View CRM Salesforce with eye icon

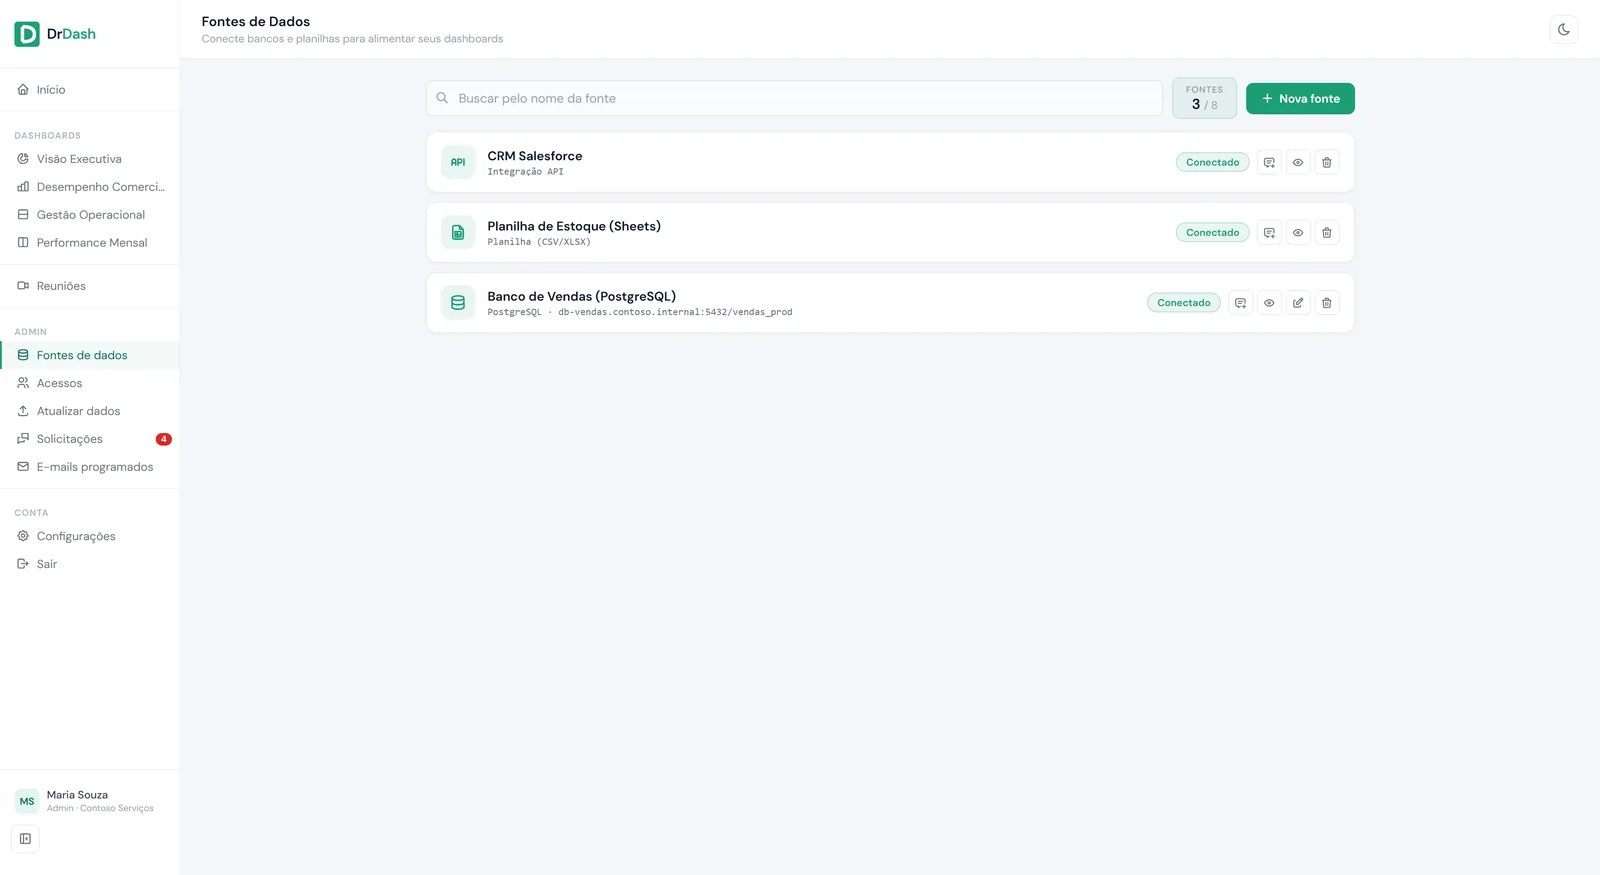pos(1298,162)
